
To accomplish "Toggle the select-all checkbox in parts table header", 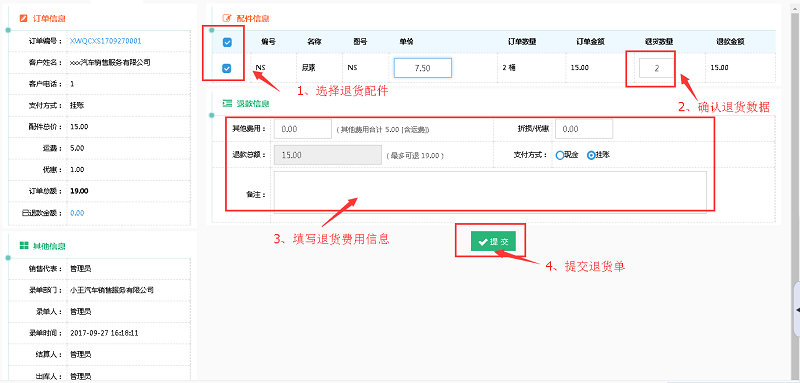I will 227,42.
